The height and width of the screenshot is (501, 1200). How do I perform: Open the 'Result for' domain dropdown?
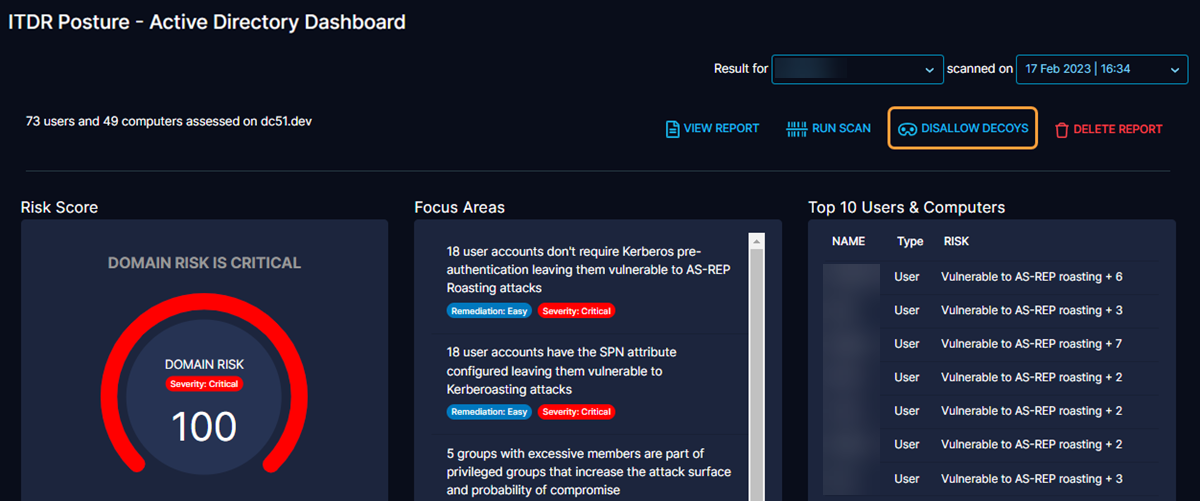[857, 69]
